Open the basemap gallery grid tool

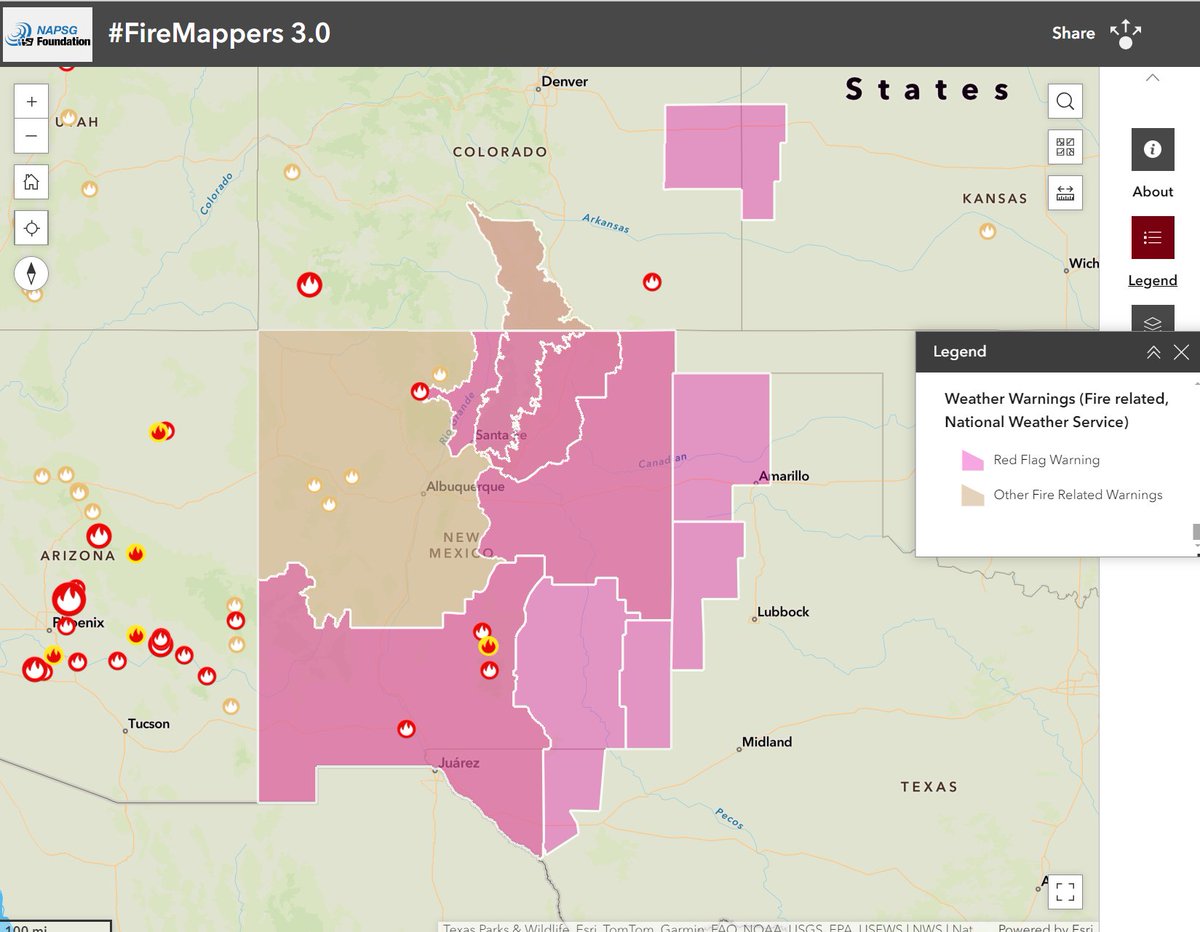pyautogui.click(x=1065, y=147)
